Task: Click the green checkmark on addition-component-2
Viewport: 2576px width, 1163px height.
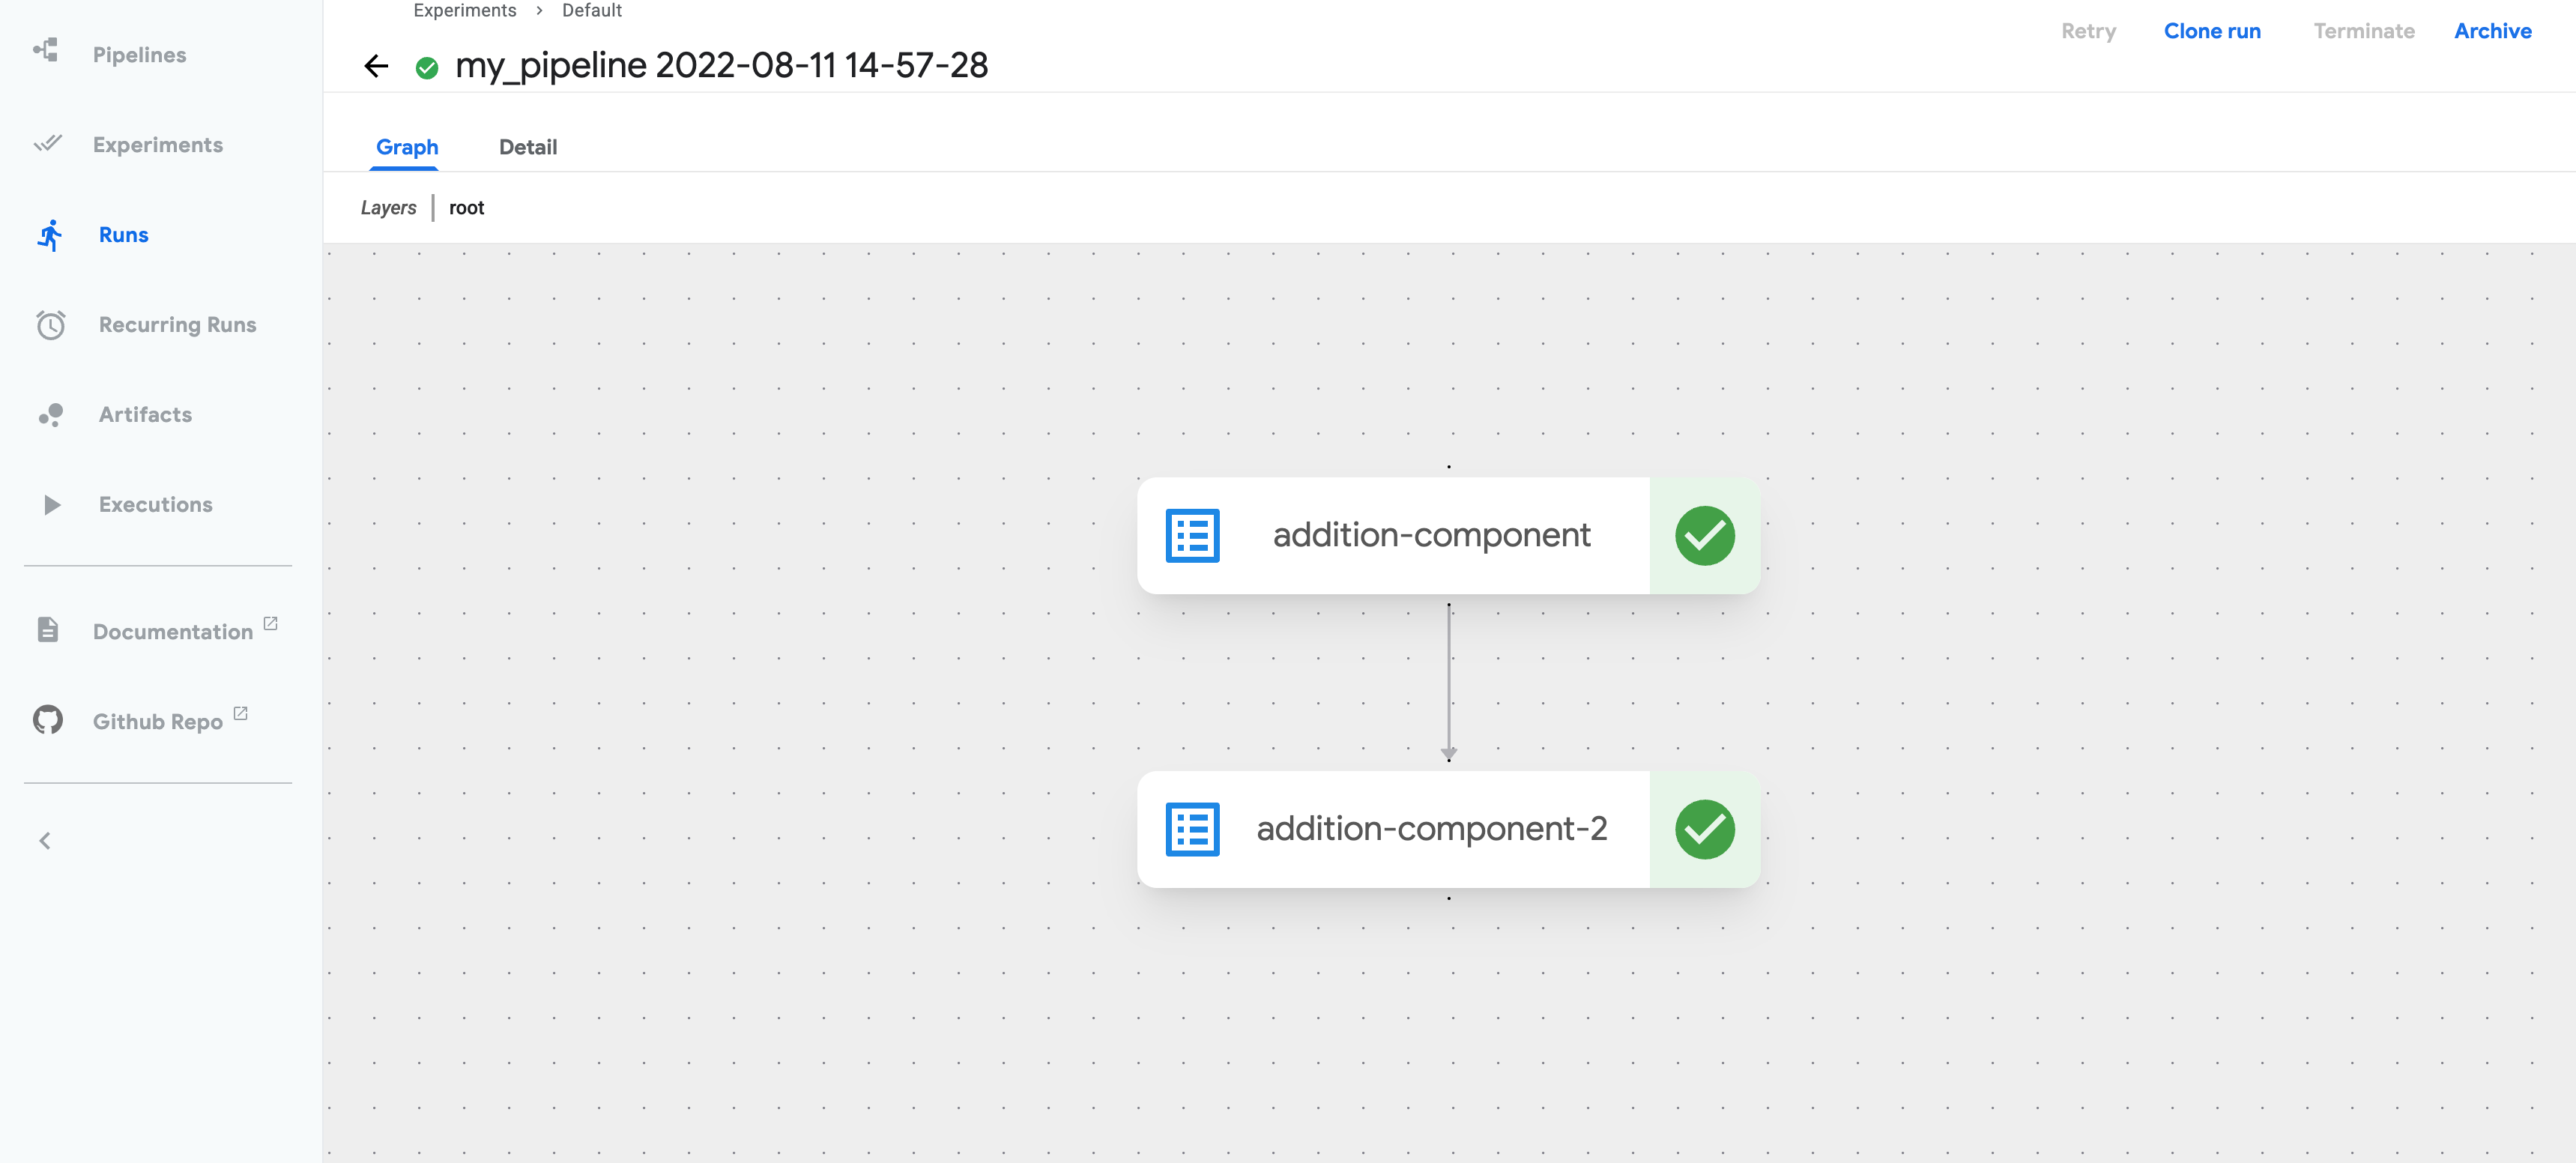Action: [x=1704, y=828]
